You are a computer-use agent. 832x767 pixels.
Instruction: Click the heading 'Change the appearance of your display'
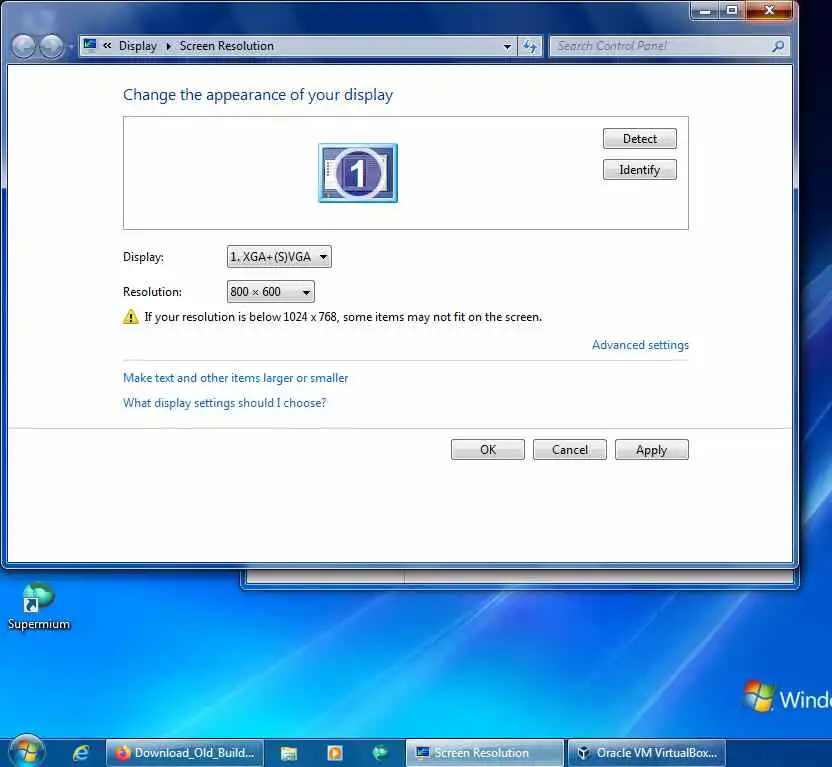[258, 95]
